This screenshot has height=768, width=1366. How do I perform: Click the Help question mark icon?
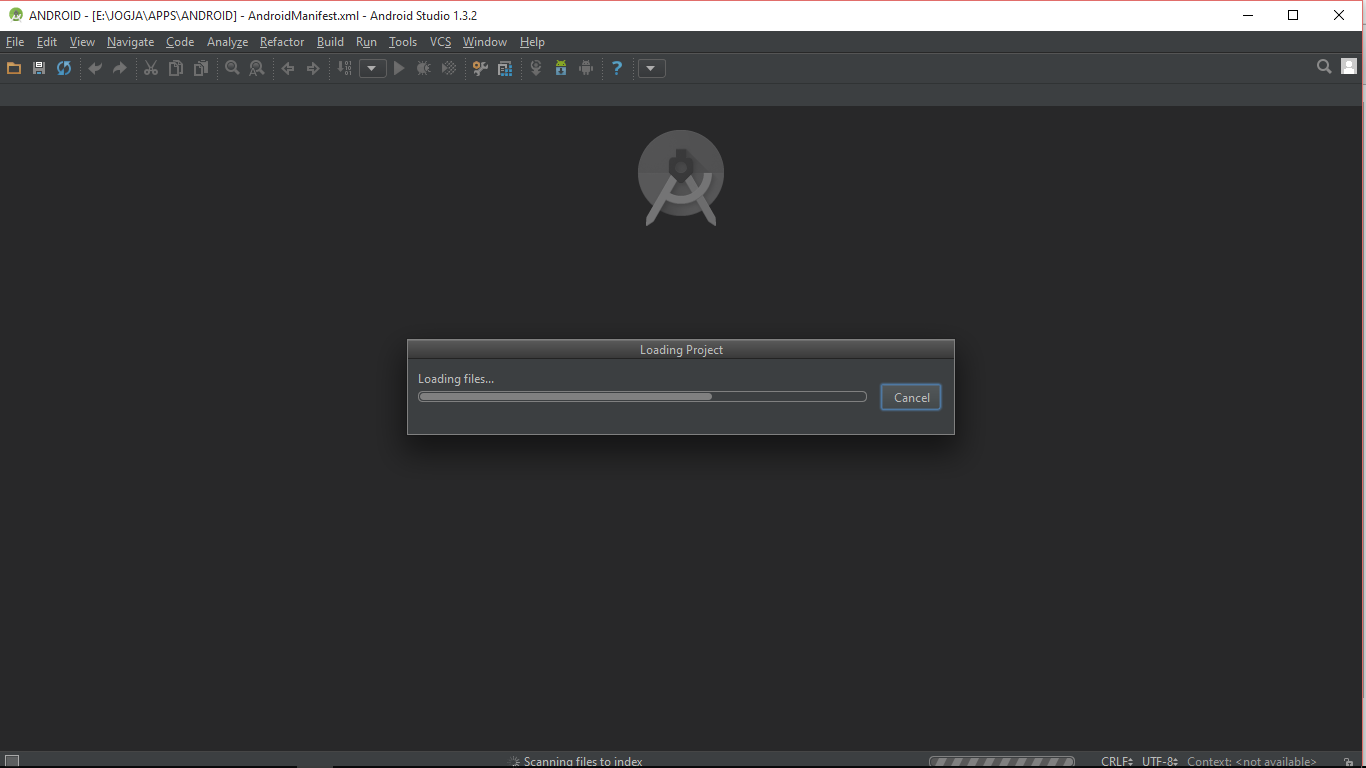point(616,67)
